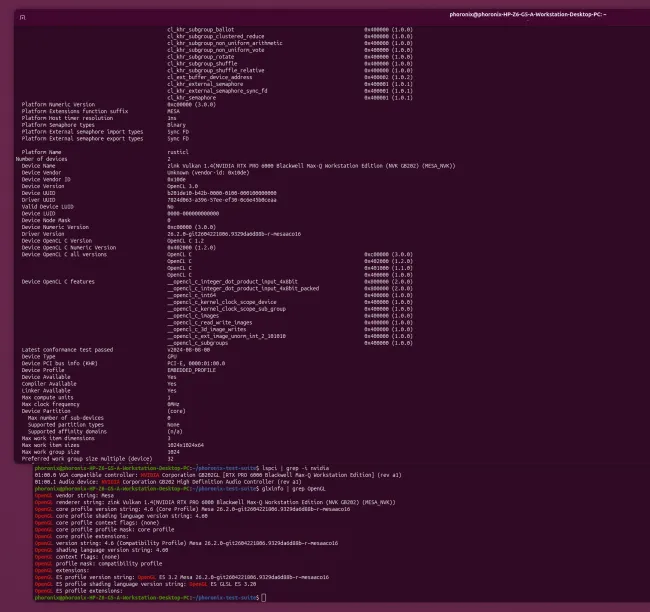Click 'Max work item dimensions' label
This screenshot has height=612, width=650.
(x=58, y=438)
